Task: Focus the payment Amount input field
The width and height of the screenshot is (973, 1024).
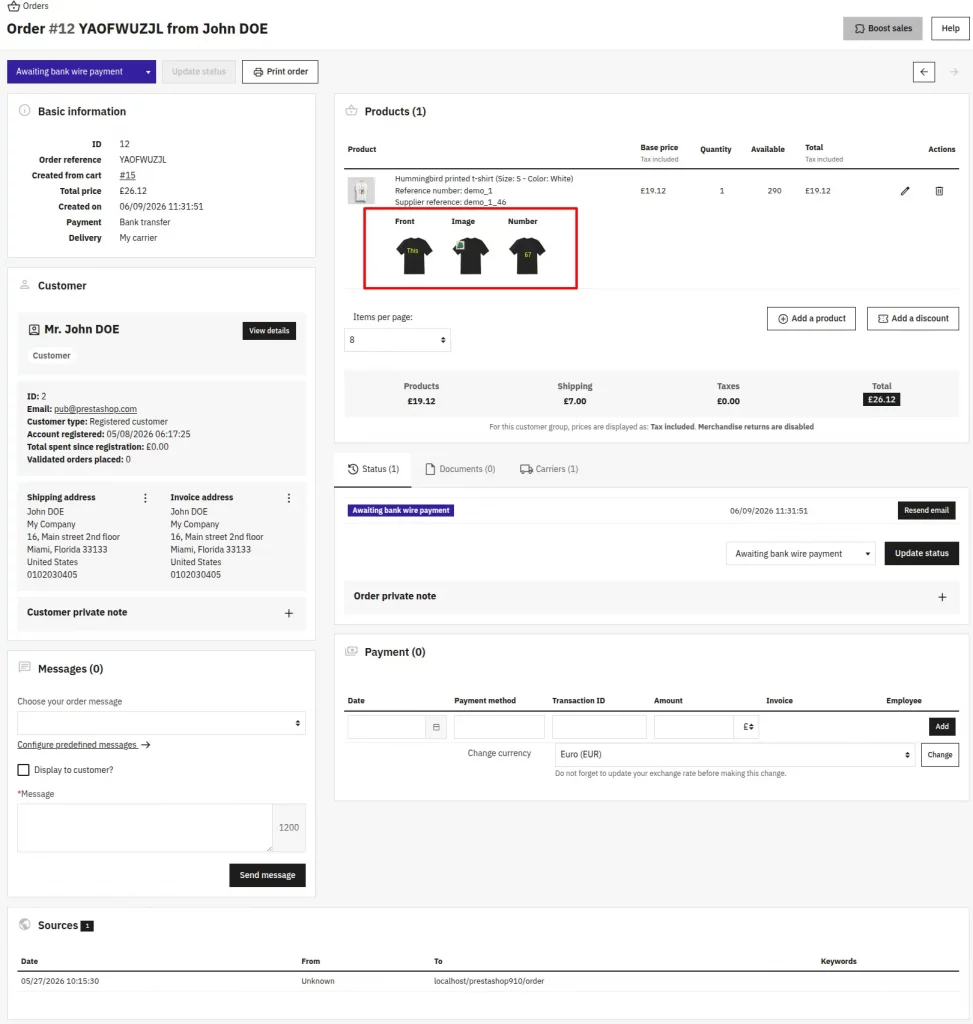Action: (694, 727)
